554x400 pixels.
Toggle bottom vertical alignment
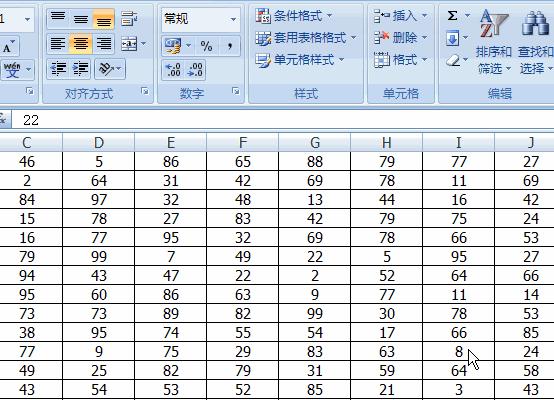tap(104, 18)
